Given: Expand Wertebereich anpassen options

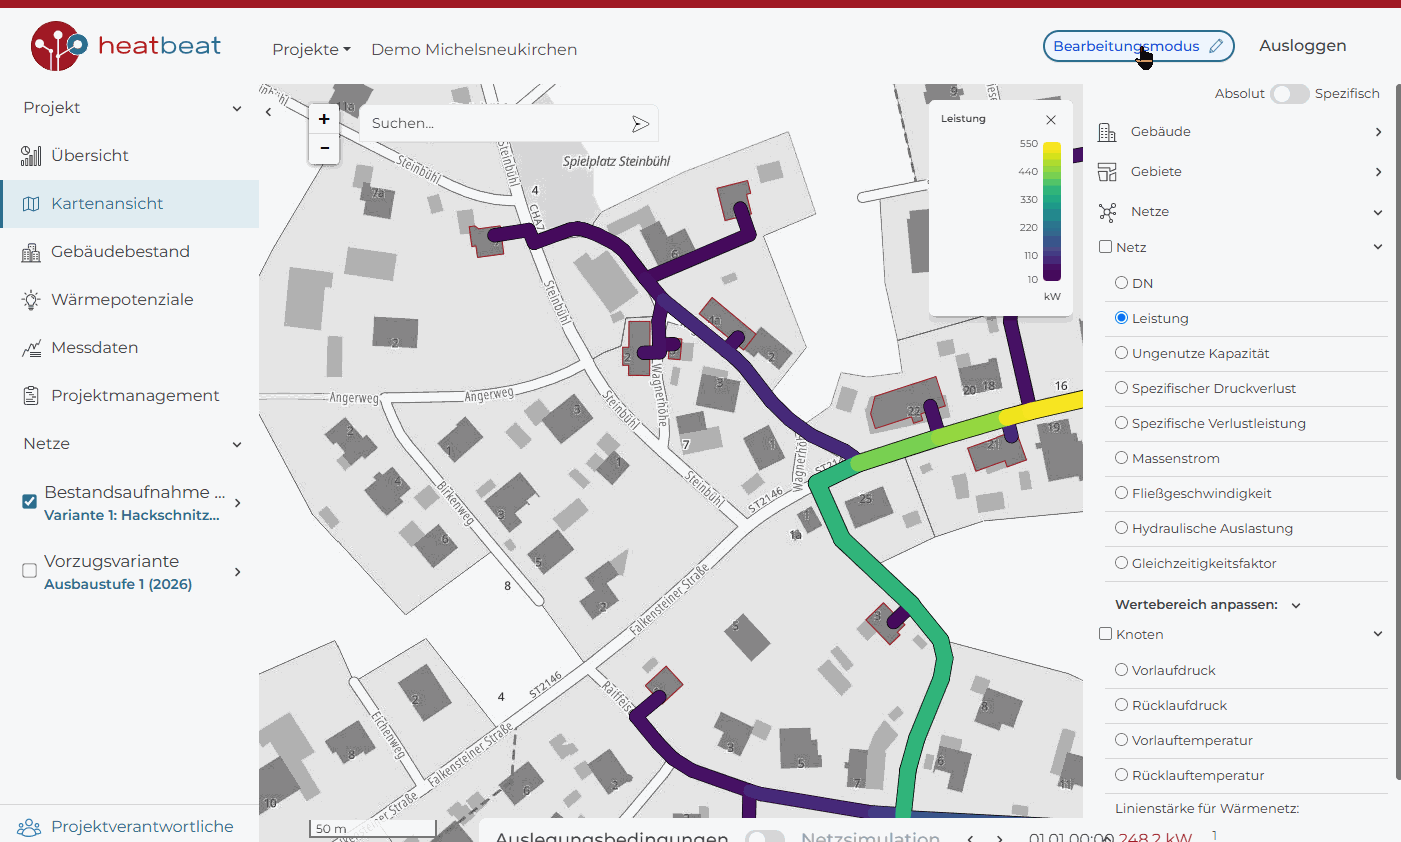Looking at the screenshot, I should 1296,605.
